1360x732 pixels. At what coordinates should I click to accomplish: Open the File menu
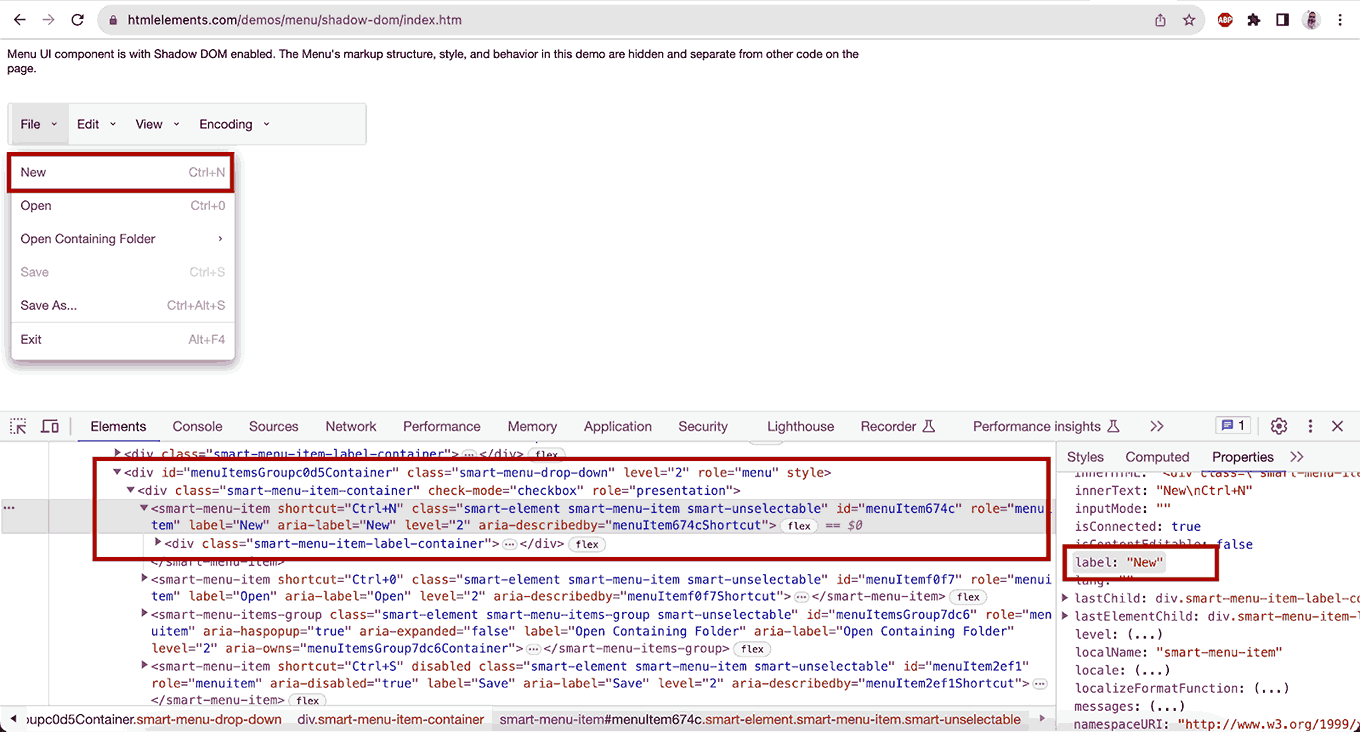[x=39, y=124]
